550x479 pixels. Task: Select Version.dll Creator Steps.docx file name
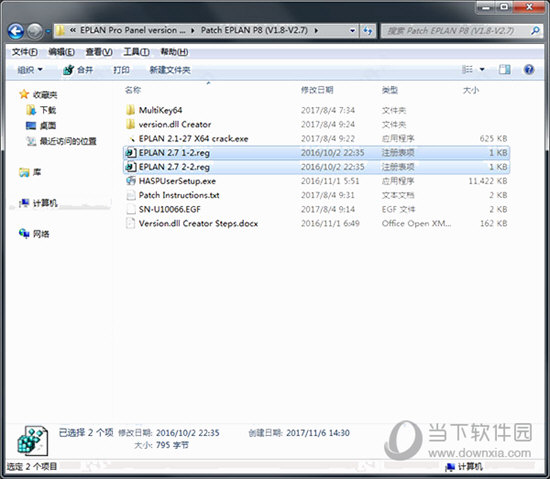coord(198,223)
